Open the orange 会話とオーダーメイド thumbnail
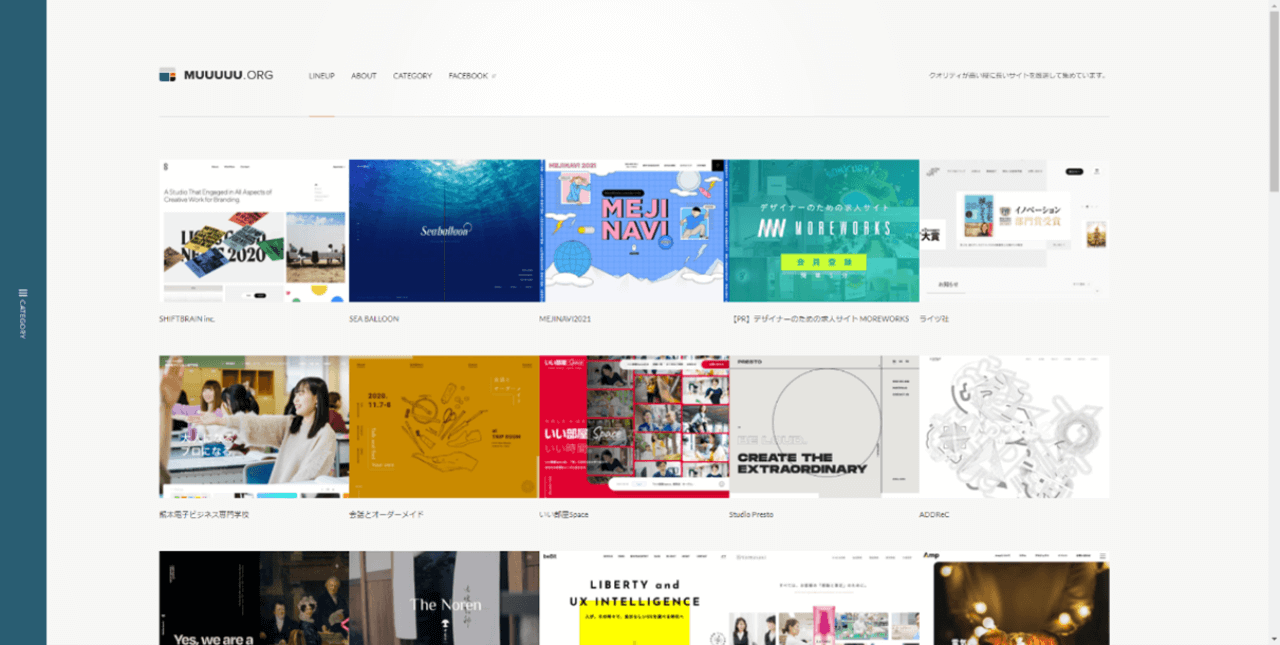Viewport: 1280px width, 645px height. [x=443, y=427]
